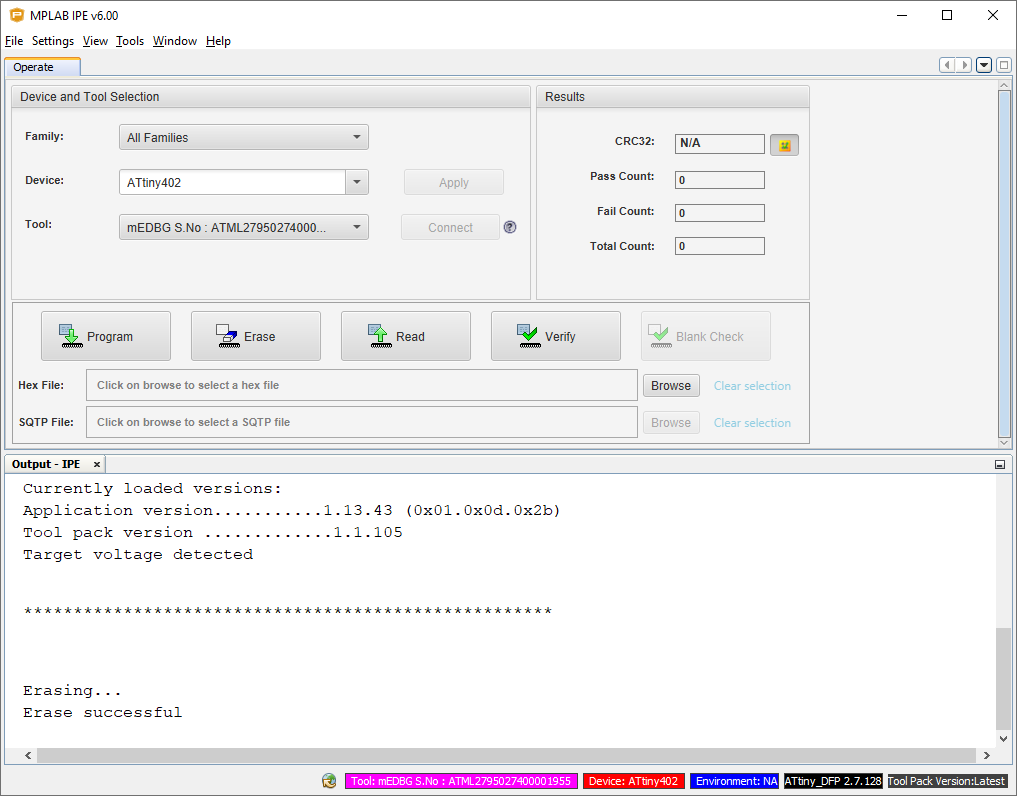Click the Hex File path field
The image size is (1017, 796).
362,385
